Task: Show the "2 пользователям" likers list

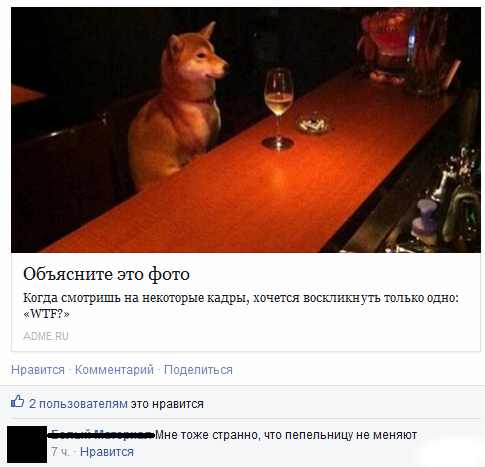Action: click(78, 404)
